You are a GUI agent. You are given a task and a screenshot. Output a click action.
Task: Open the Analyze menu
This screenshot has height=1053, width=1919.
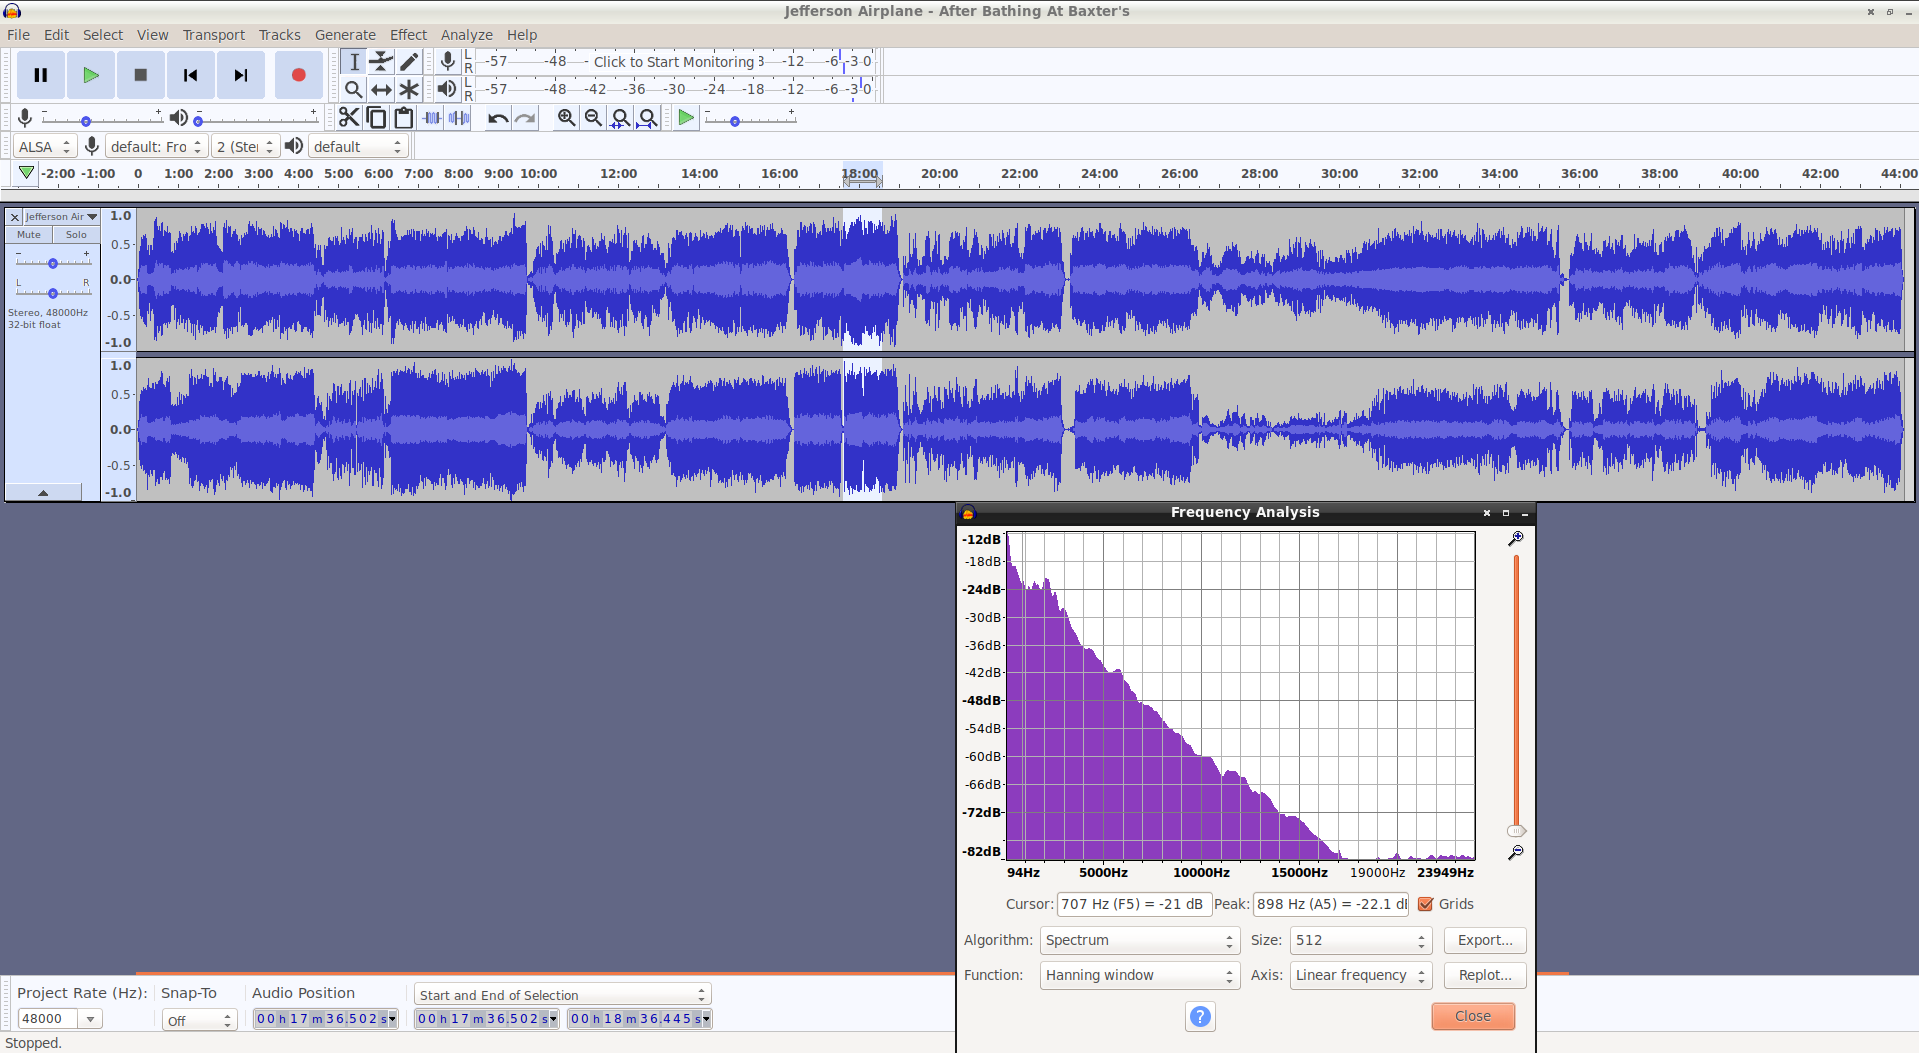pyautogui.click(x=467, y=35)
